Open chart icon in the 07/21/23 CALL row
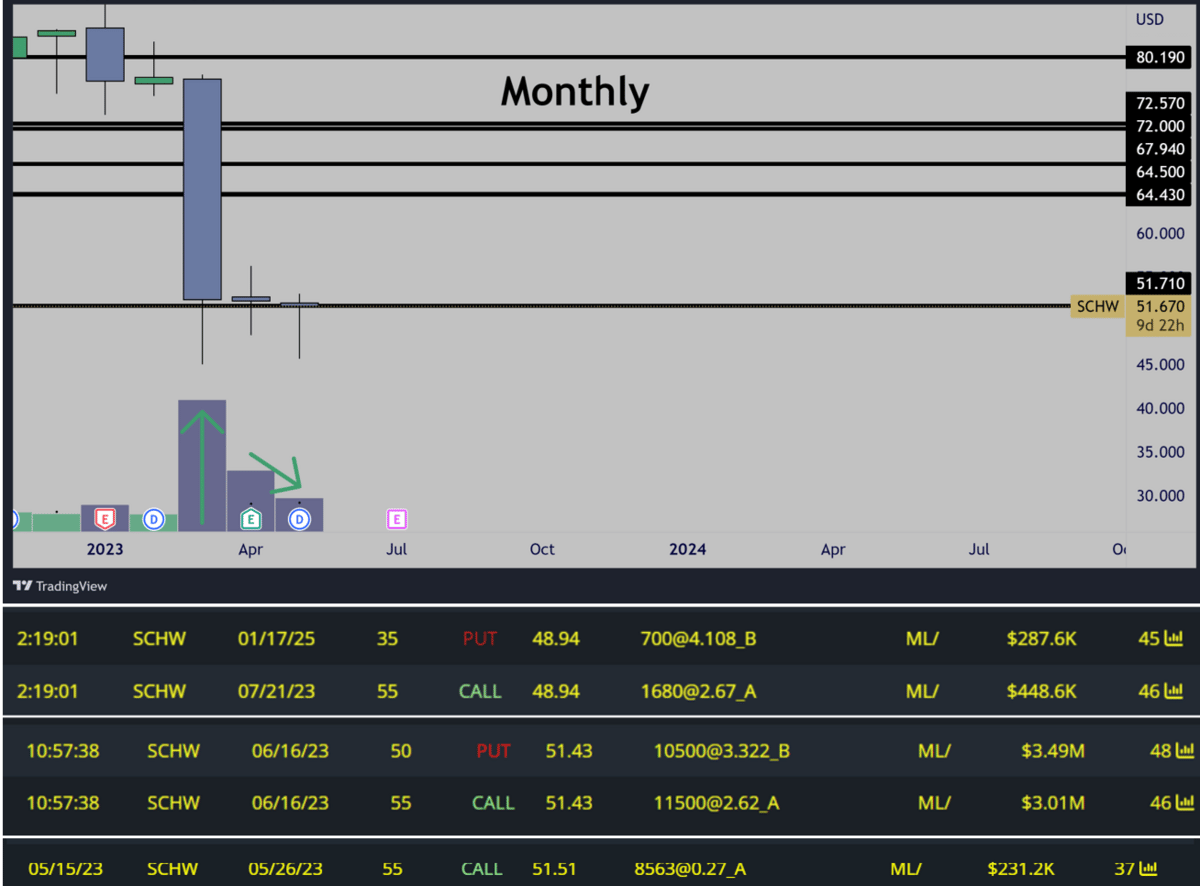 pos(1174,691)
